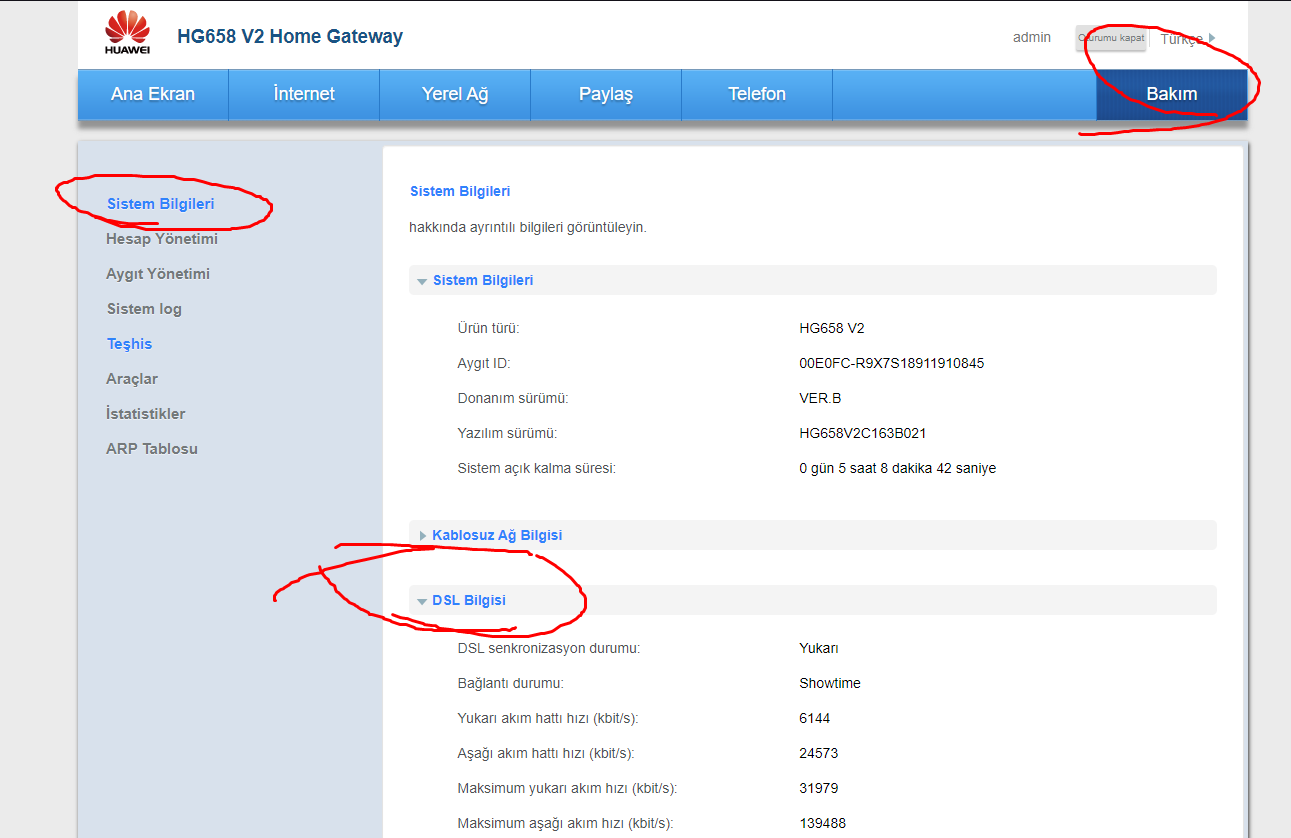Open ARP Tablosu in the sidebar
This screenshot has height=838, width=1291.
152,449
